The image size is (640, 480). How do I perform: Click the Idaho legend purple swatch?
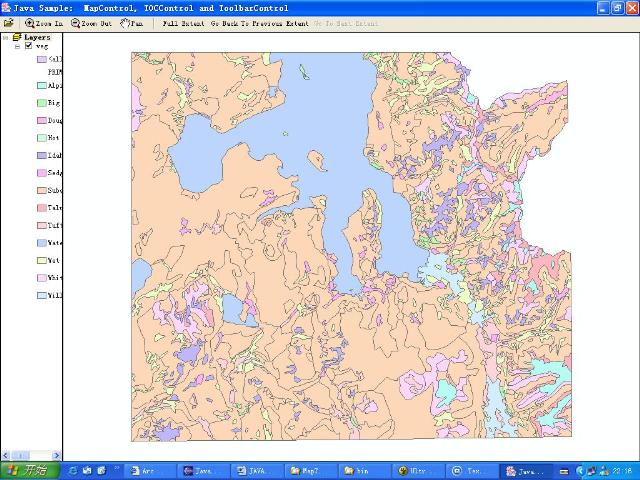click(42, 156)
